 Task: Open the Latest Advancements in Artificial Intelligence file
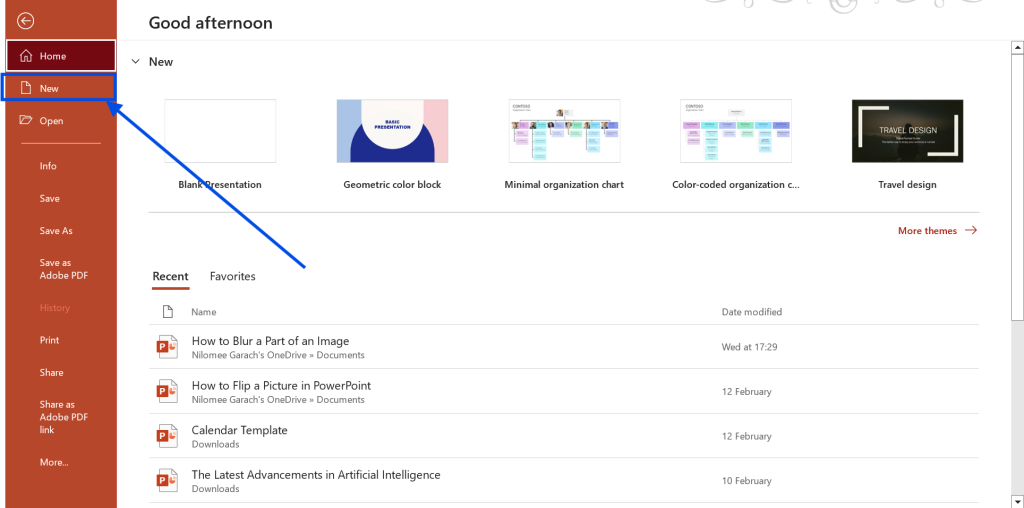tap(316, 475)
